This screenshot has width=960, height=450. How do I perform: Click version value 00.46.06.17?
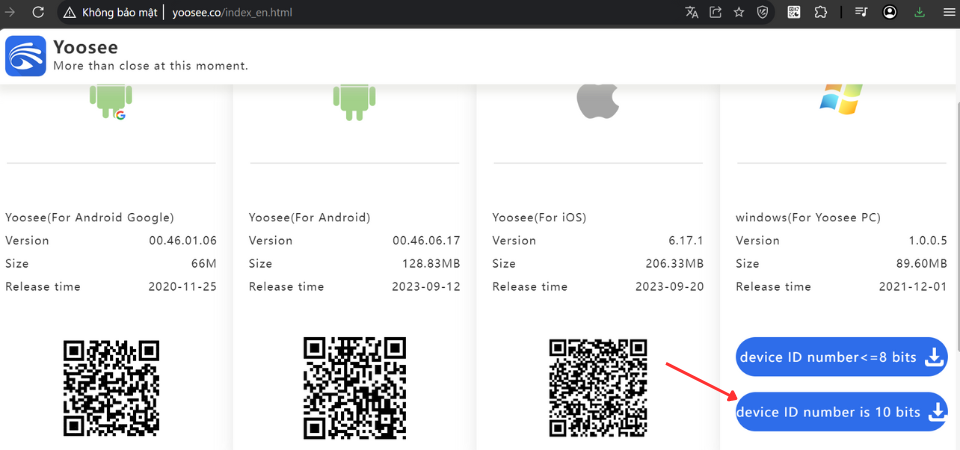pos(426,241)
